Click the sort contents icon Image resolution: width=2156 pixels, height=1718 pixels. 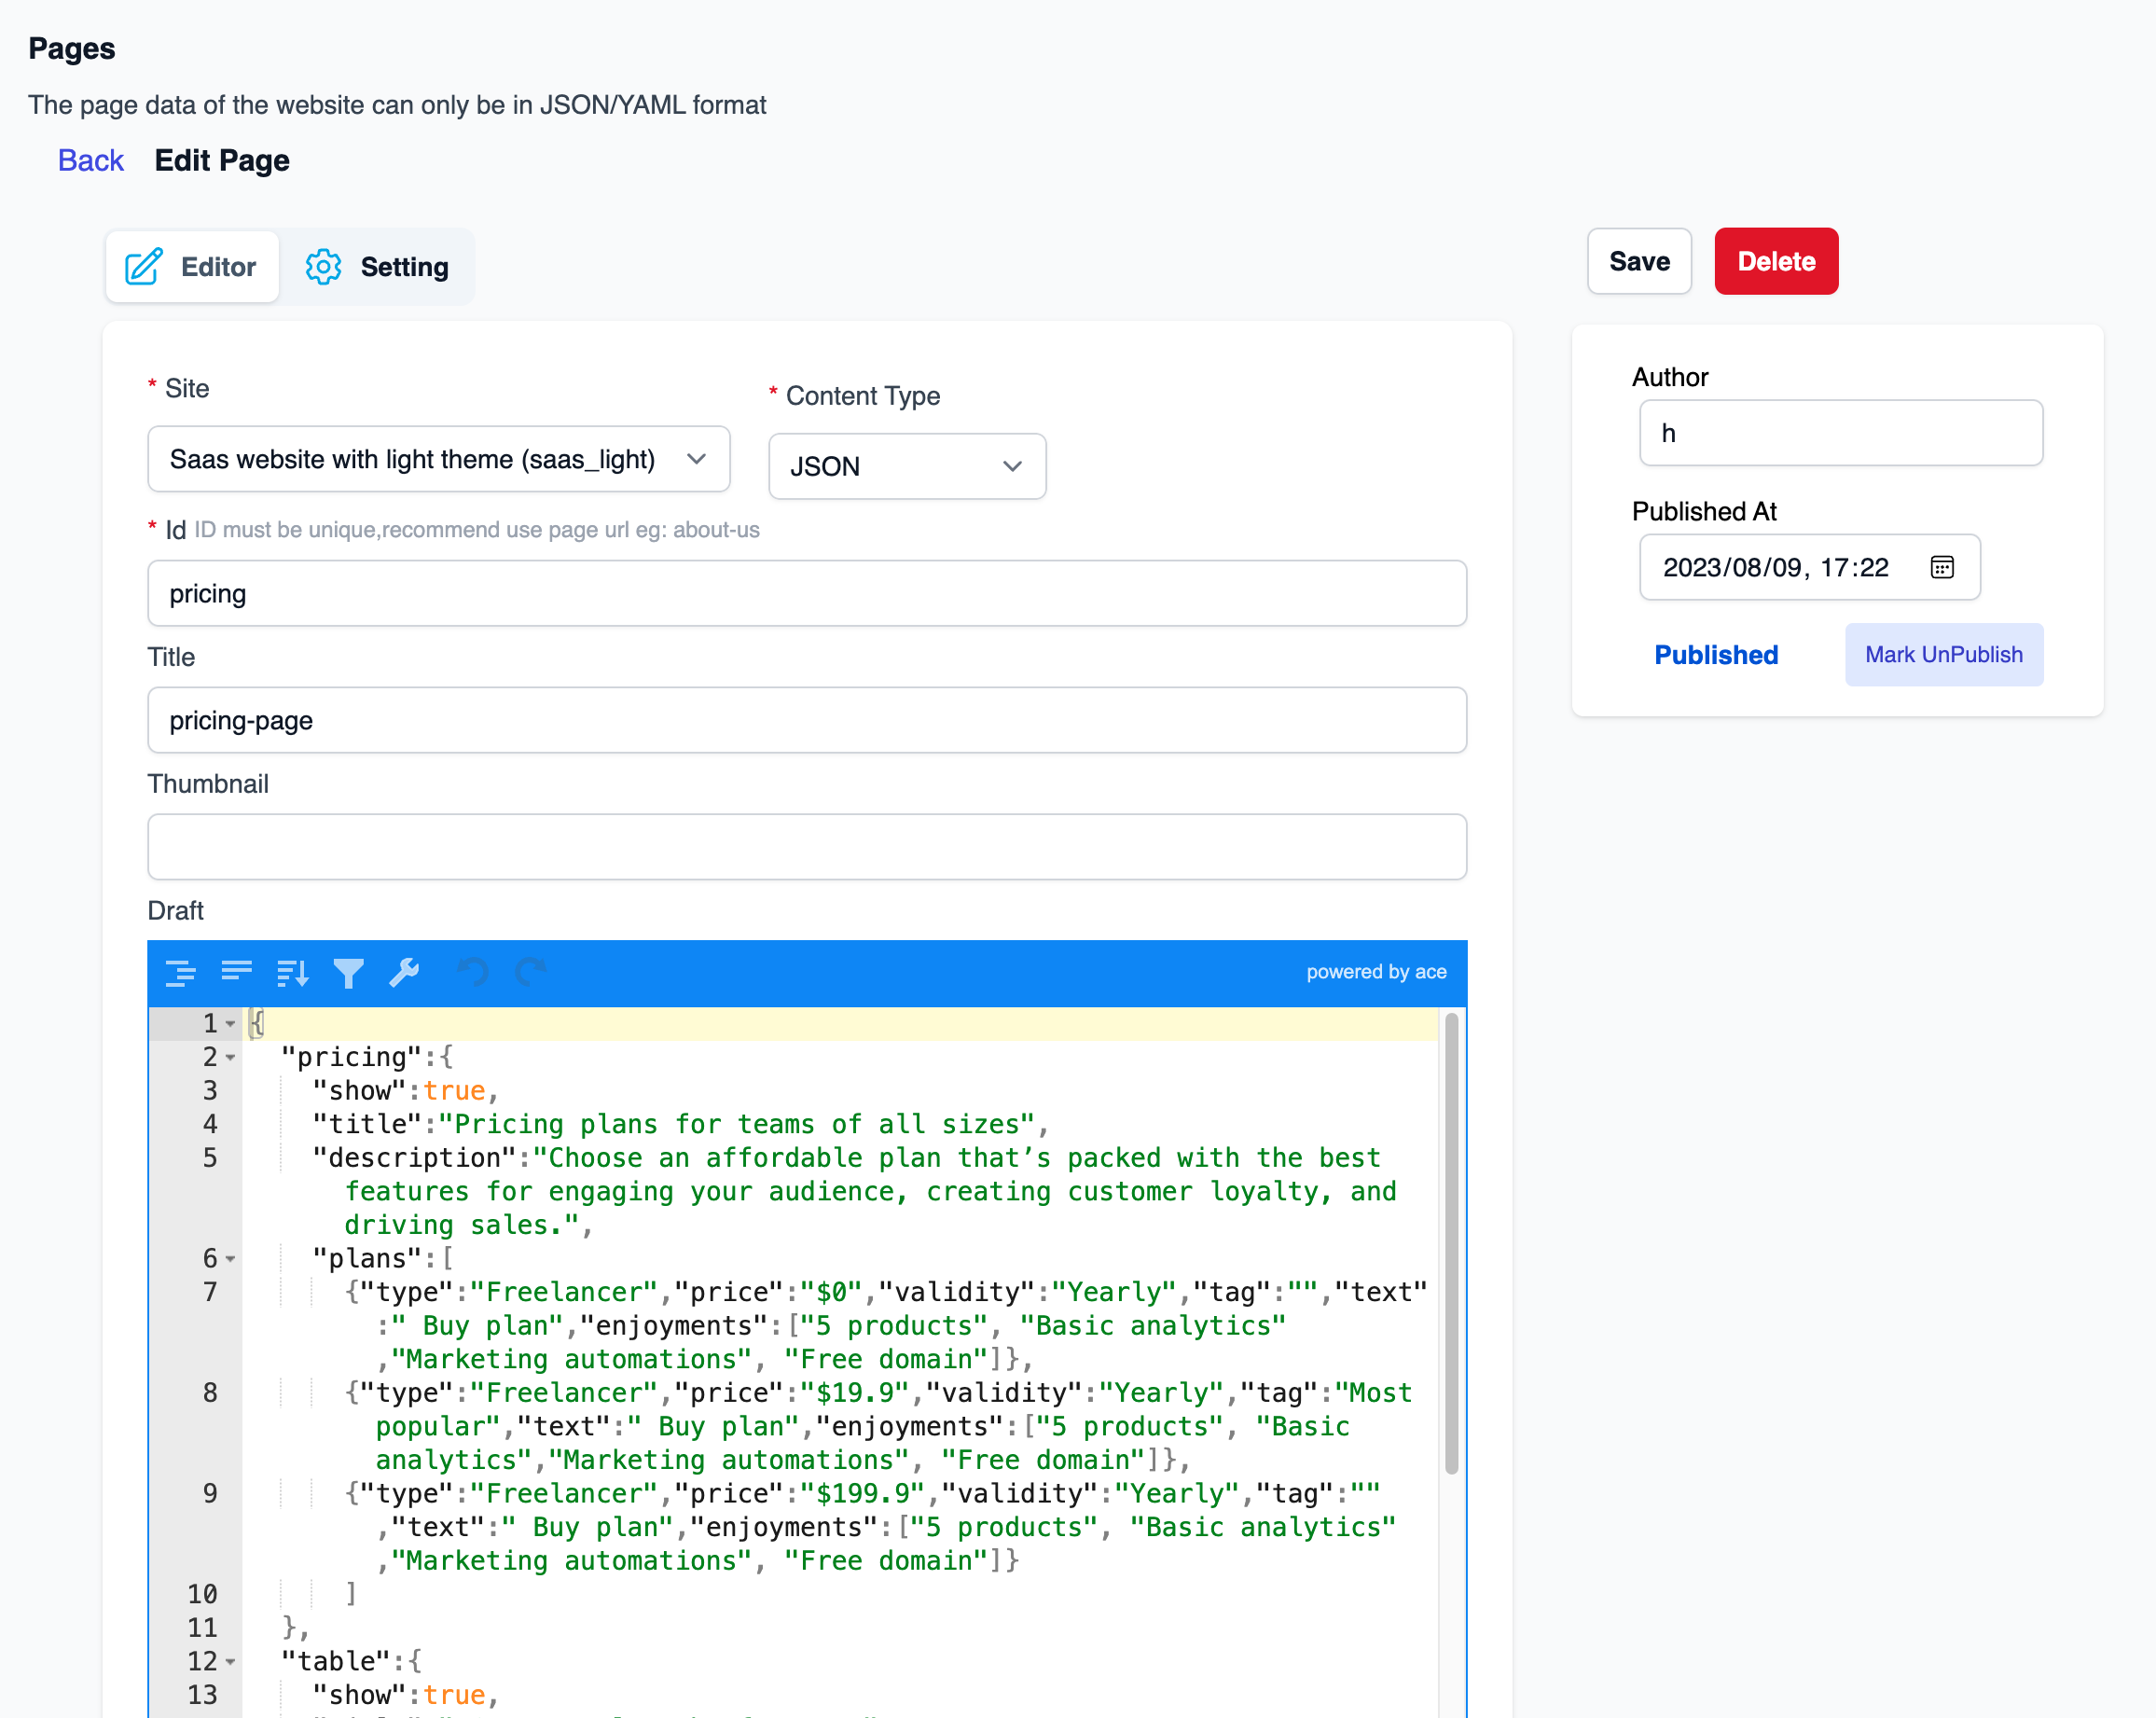[292, 972]
